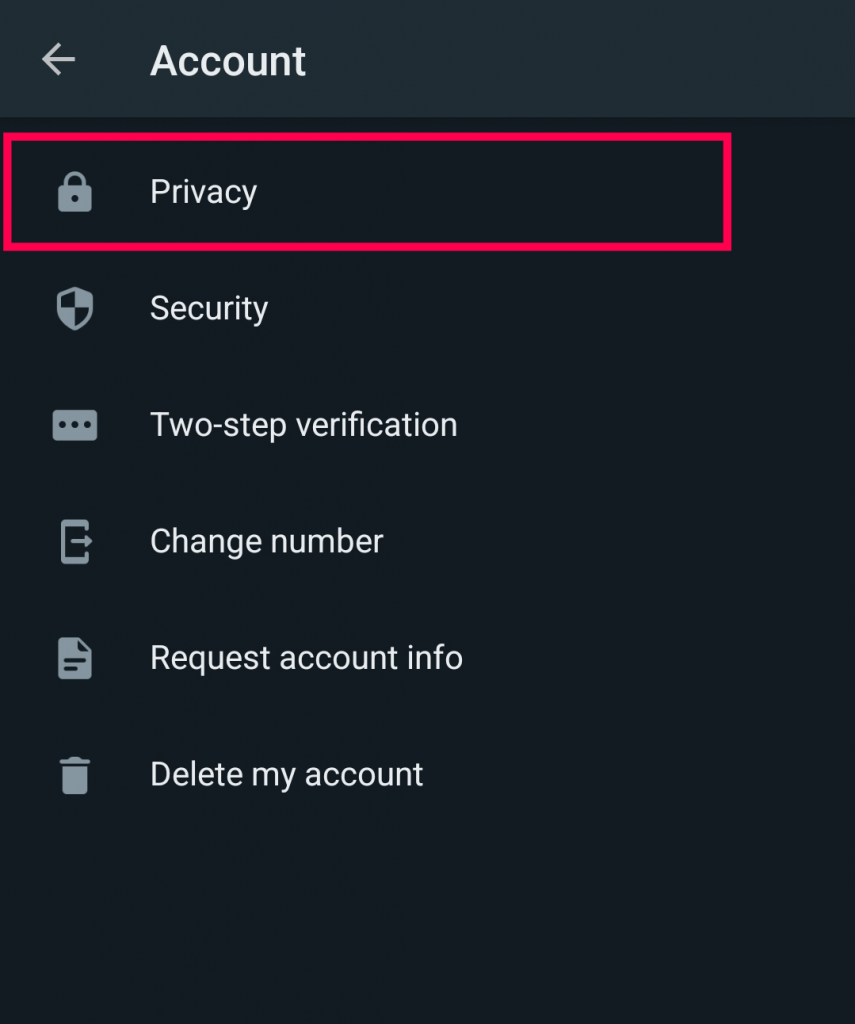Click the document icon next to Request account info
Image resolution: width=855 pixels, height=1024 pixels.
click(x=73, y=658)
